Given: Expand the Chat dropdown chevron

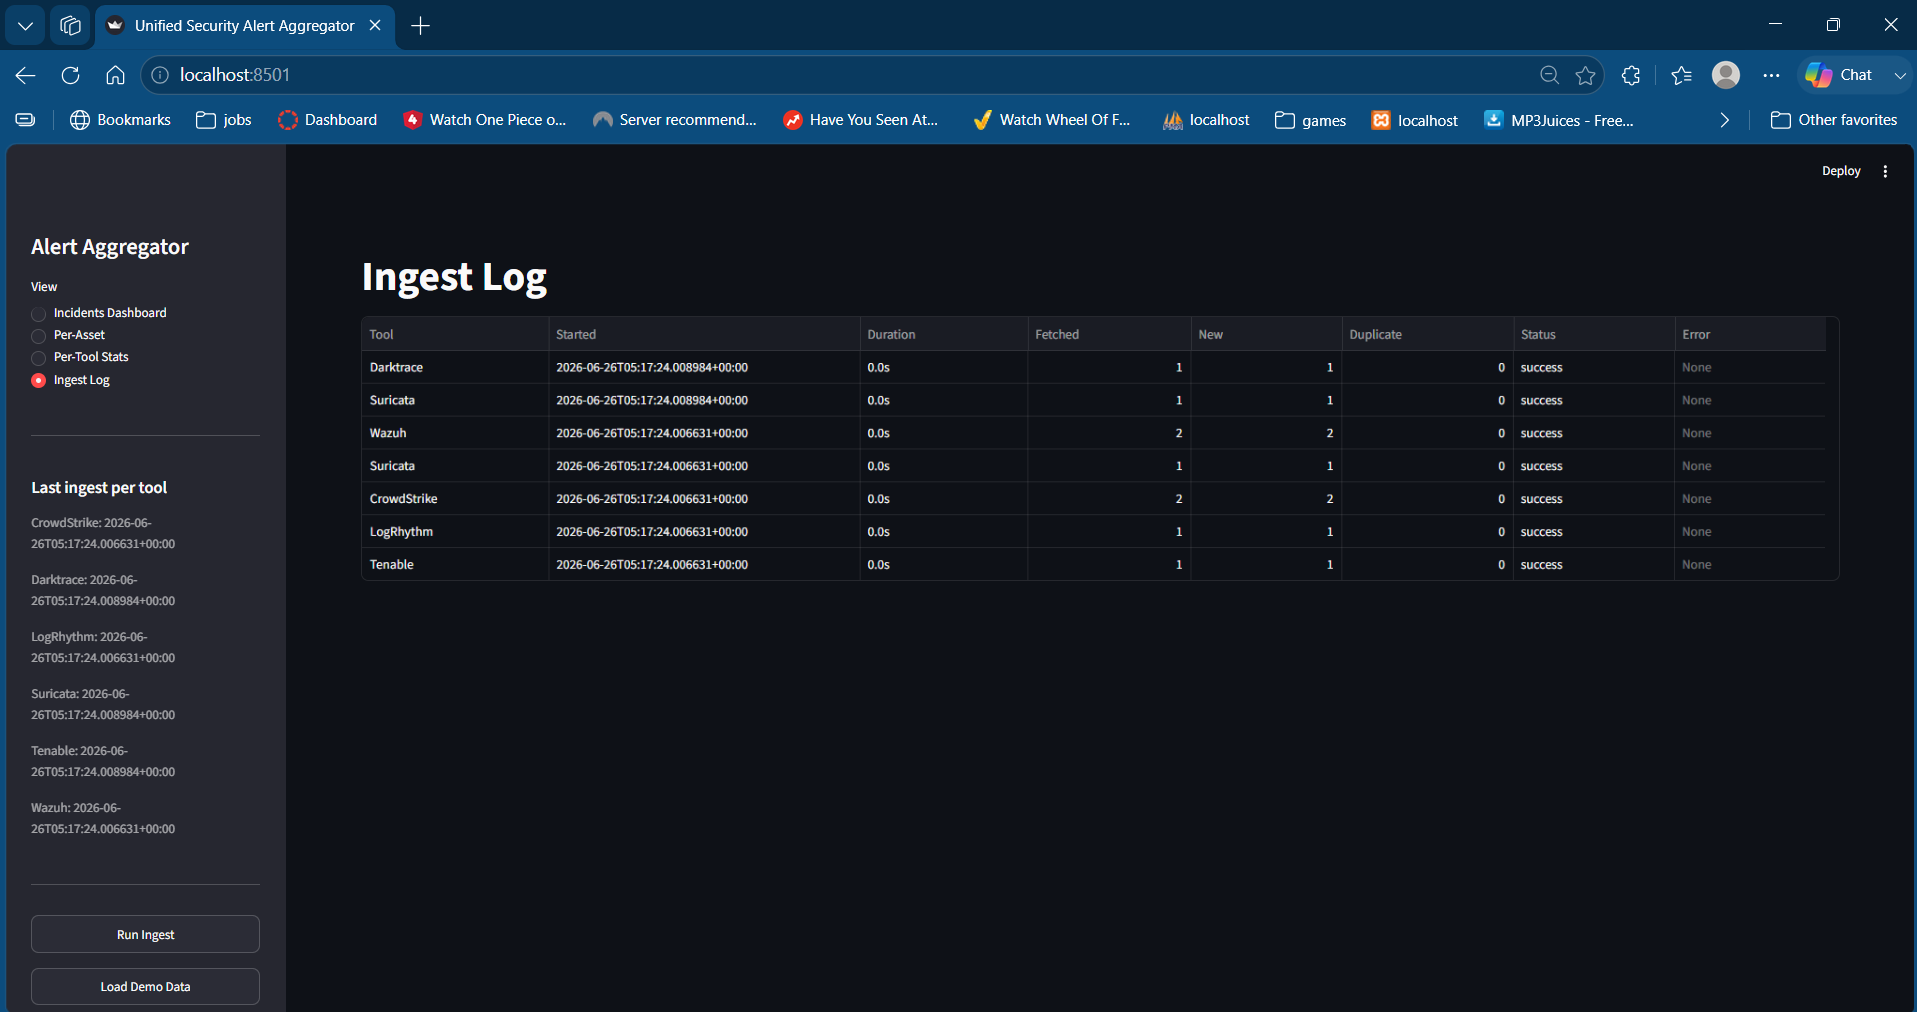Looking at the screenshot, I should [x=1899, y=75].
